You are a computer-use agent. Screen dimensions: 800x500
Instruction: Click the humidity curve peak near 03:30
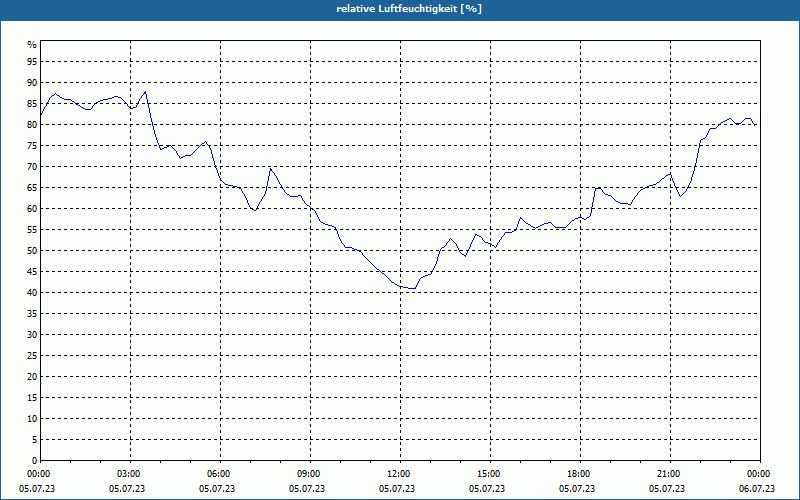click(x=146, y=92)
